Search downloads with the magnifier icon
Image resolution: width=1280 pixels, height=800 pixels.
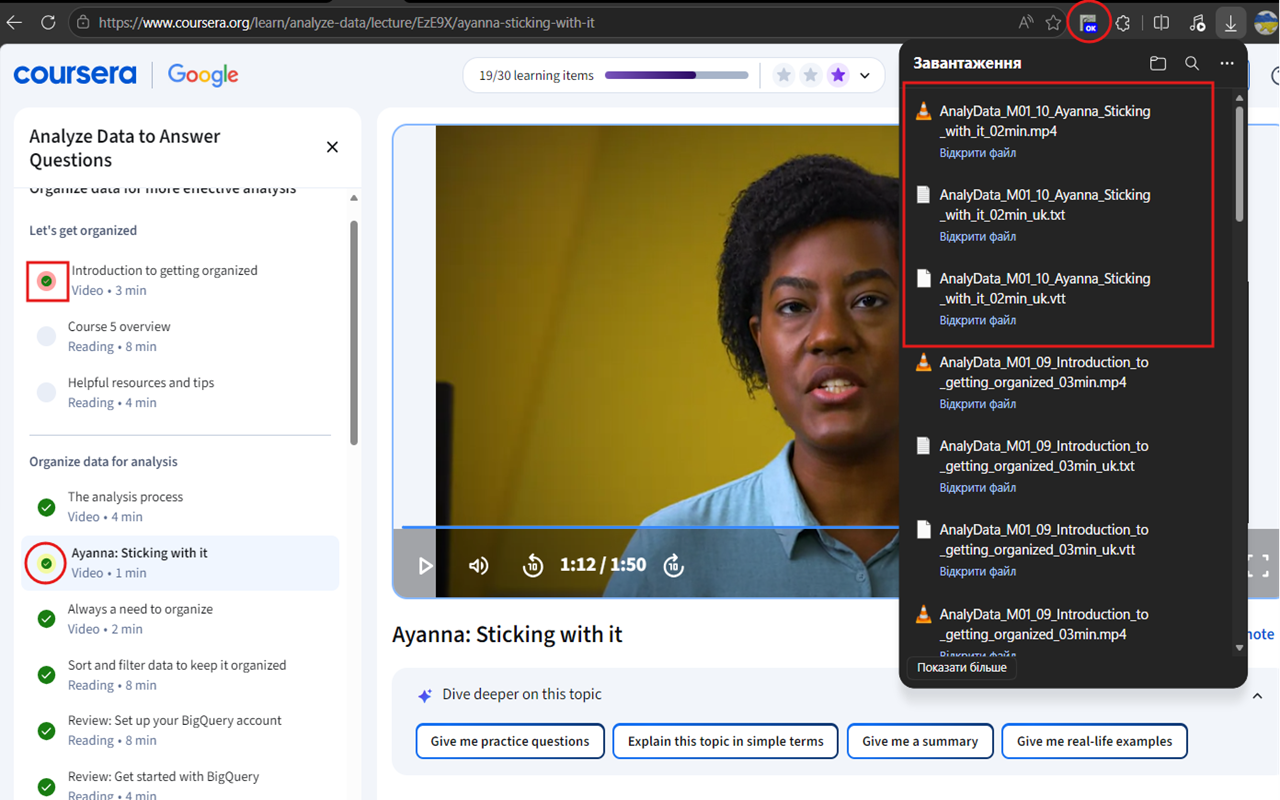1192,63
